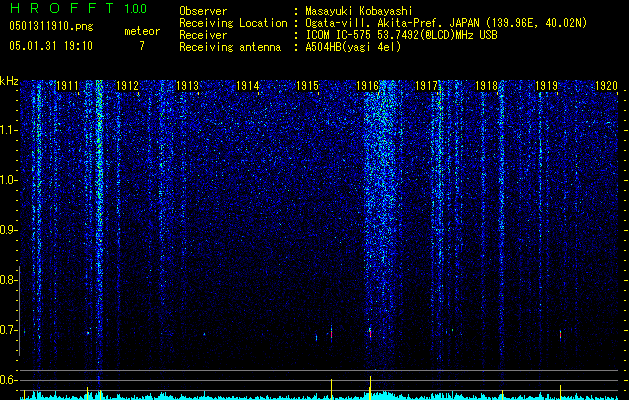Click the meteor label
The width and height of the screenshot is (629, 400).
pyautogui.click(x=142, y=31)
